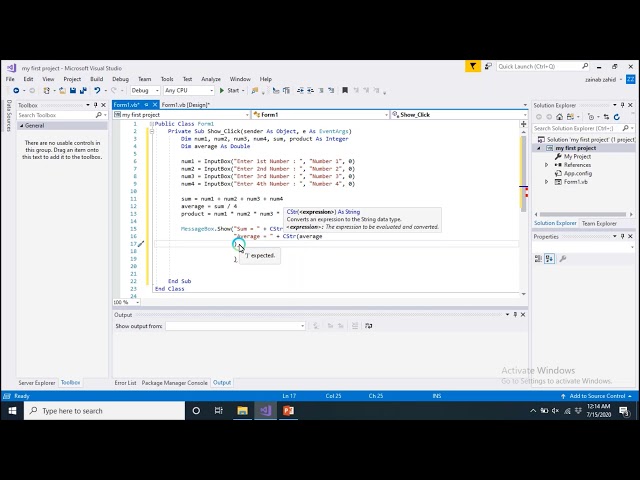Switch to Form1.vb [Design] tab
The width and height of the screenshot is (640, 480).
tap(186, 105)
